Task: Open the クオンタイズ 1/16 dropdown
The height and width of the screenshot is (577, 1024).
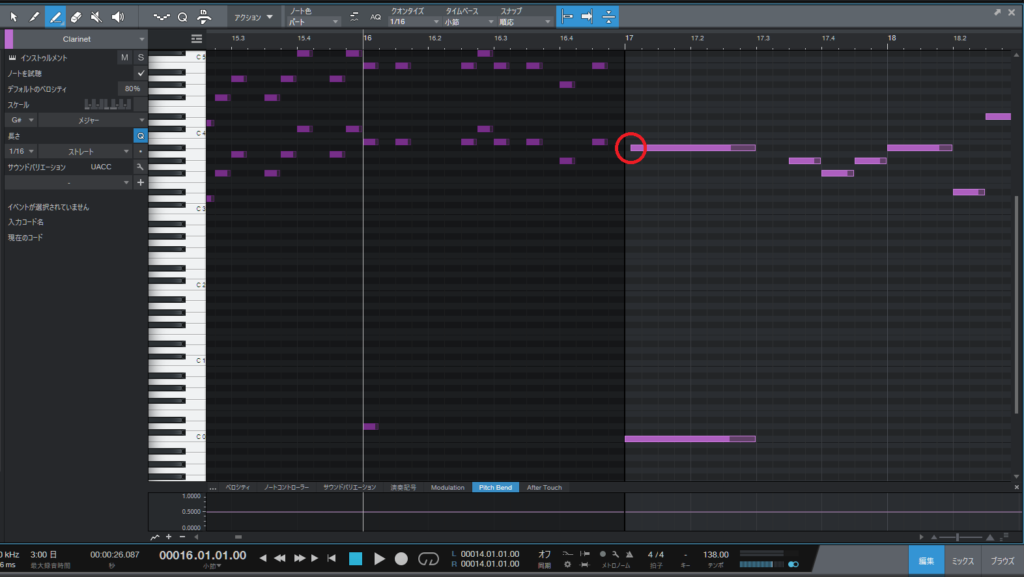Action: click(x=412, y=21)
